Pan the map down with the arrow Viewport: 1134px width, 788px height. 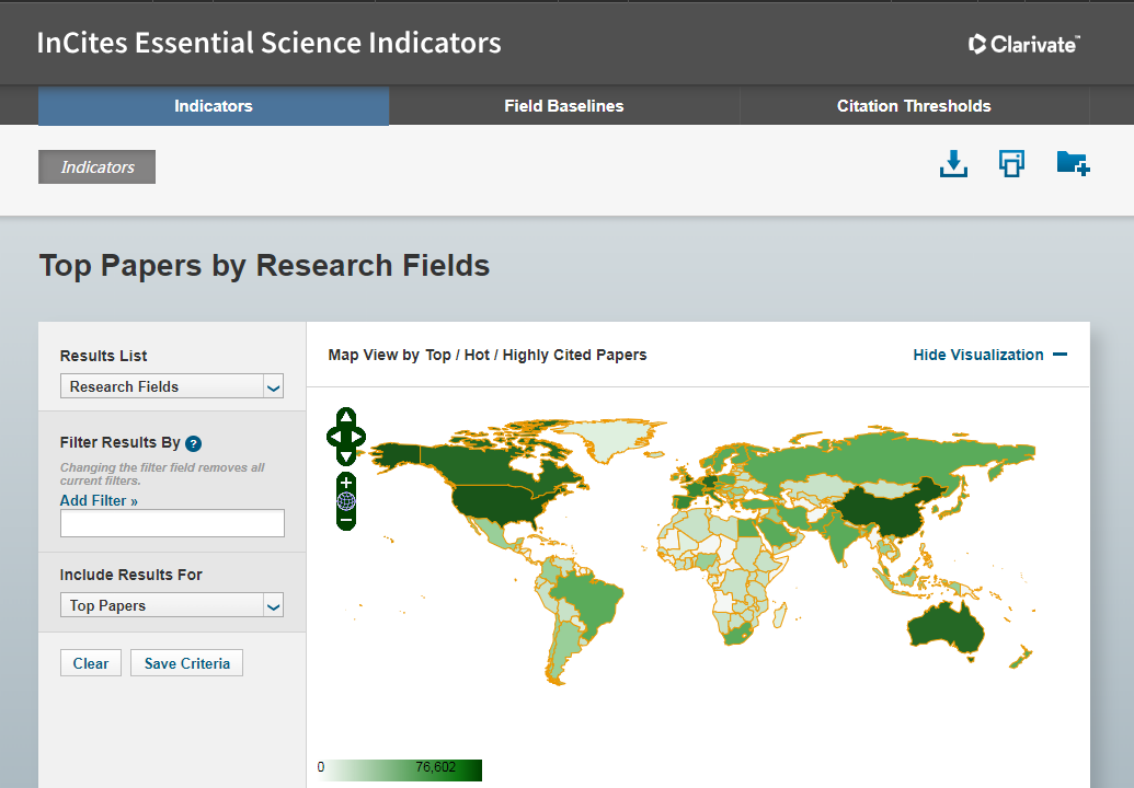click(346, 456)
